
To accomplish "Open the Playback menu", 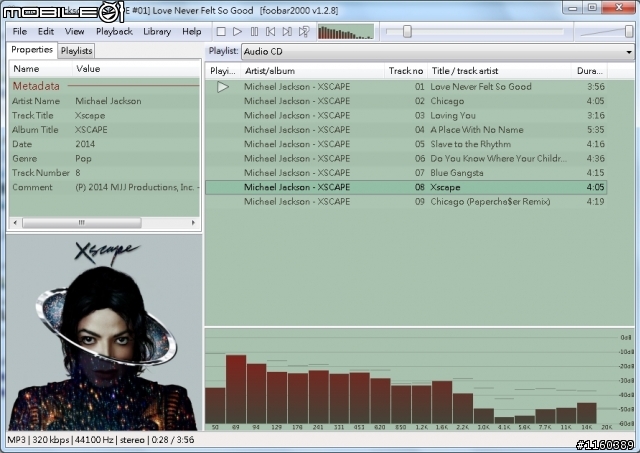I will 114,31.
